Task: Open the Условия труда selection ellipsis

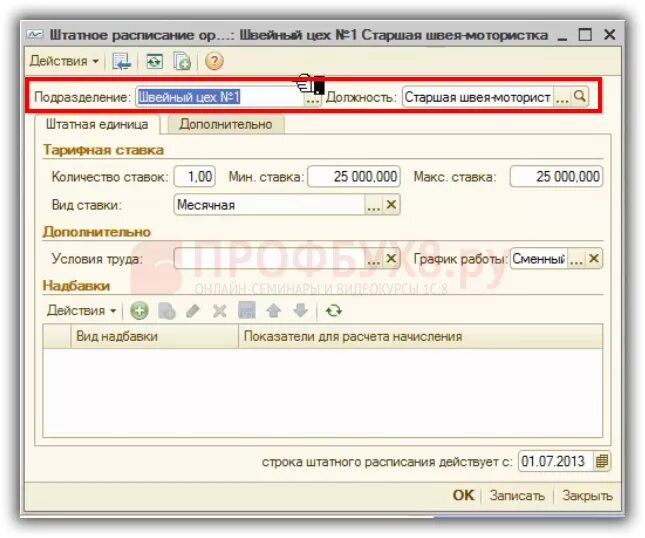Action: click(374, 259)
